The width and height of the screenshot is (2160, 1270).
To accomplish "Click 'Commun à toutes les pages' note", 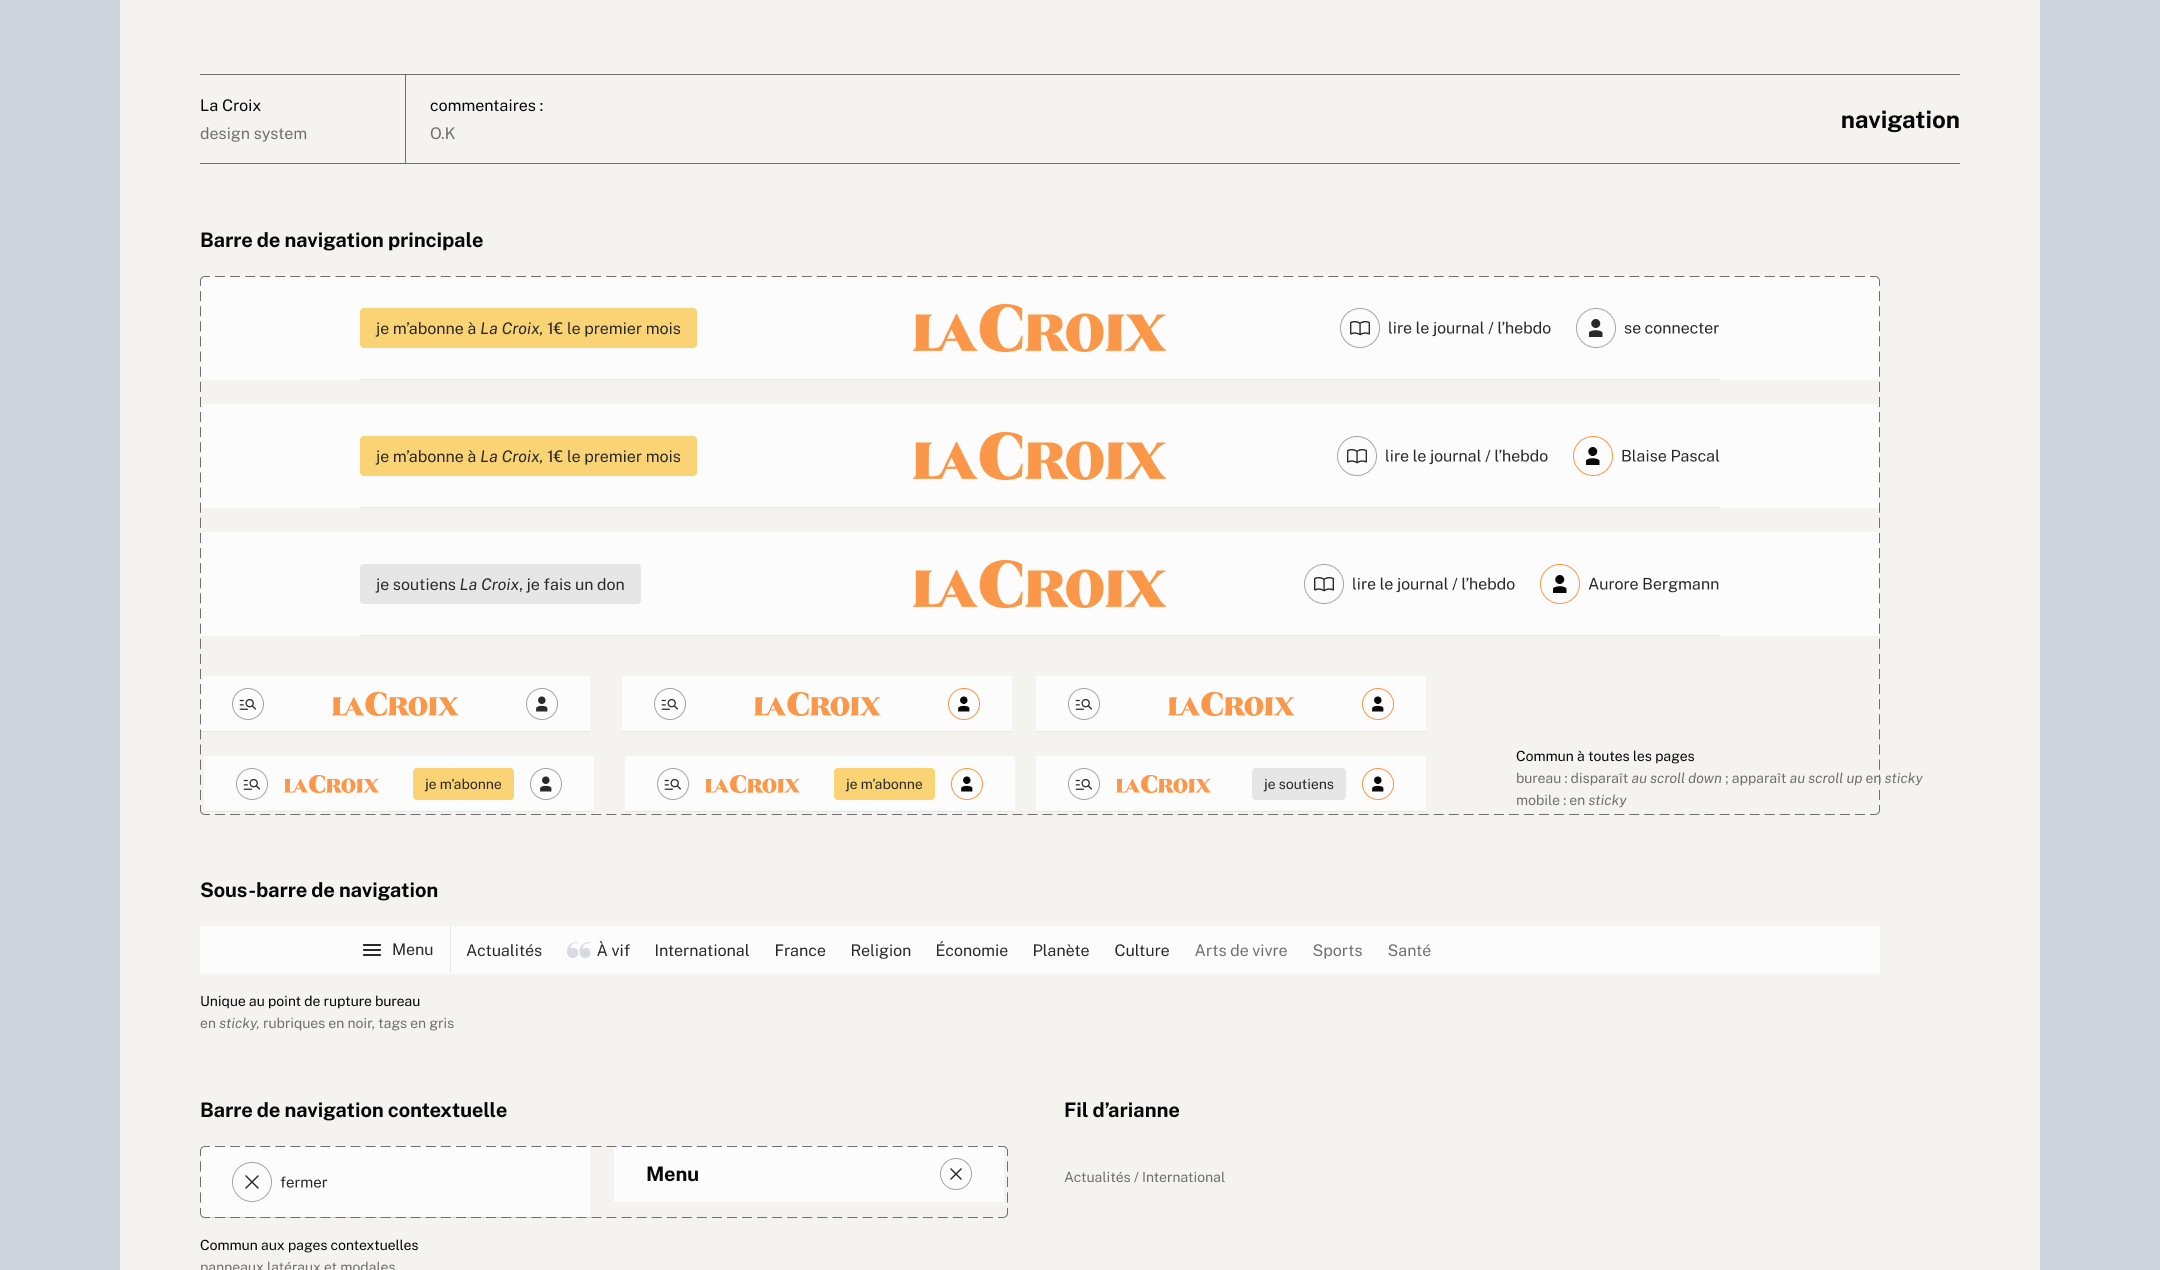I will [1605, 756].
